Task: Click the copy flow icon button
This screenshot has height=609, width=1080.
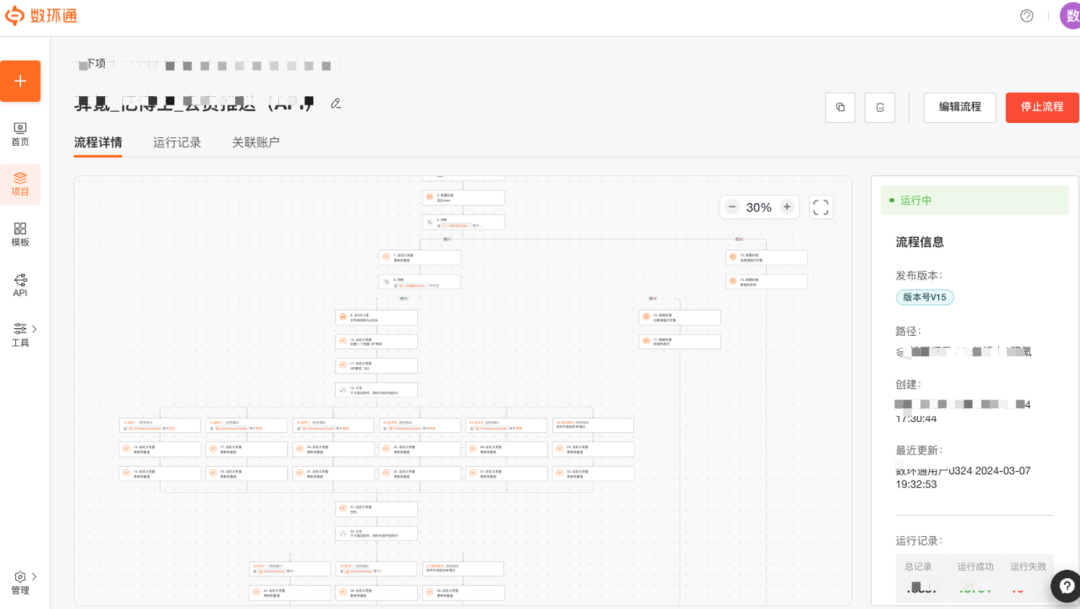Action: 840,107
